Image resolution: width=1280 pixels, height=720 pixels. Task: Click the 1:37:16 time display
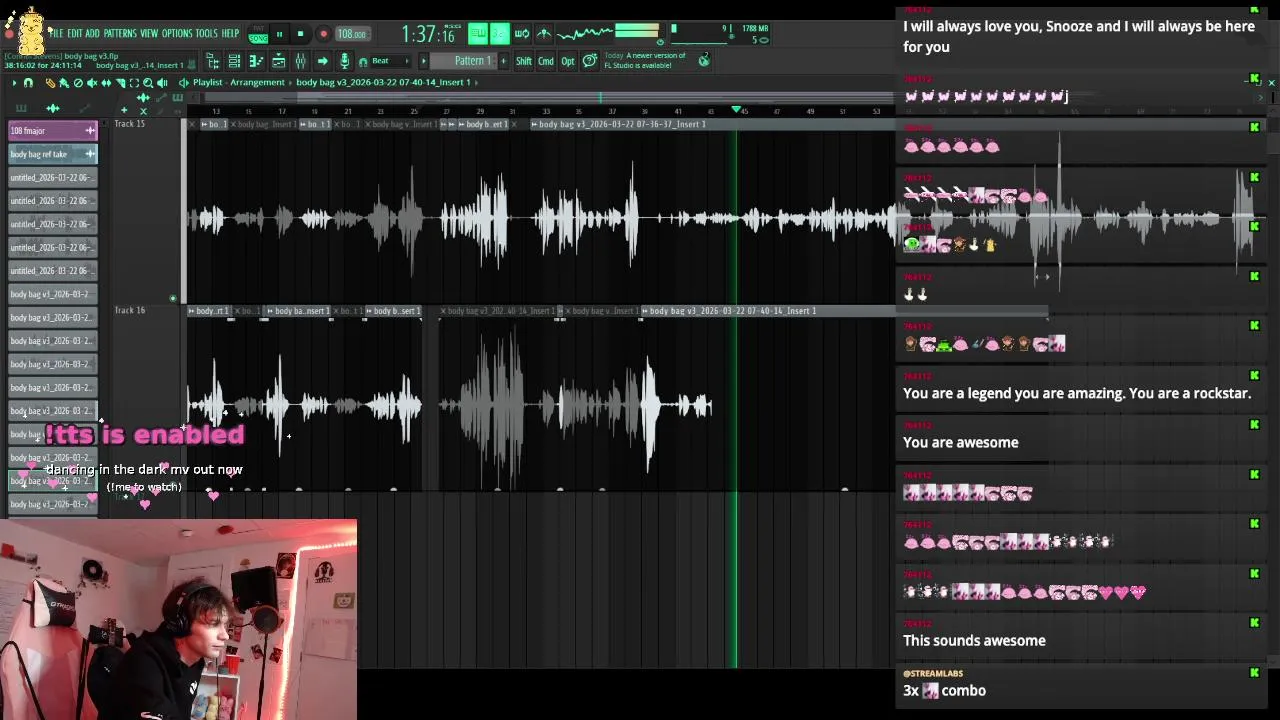pos(429,34)
